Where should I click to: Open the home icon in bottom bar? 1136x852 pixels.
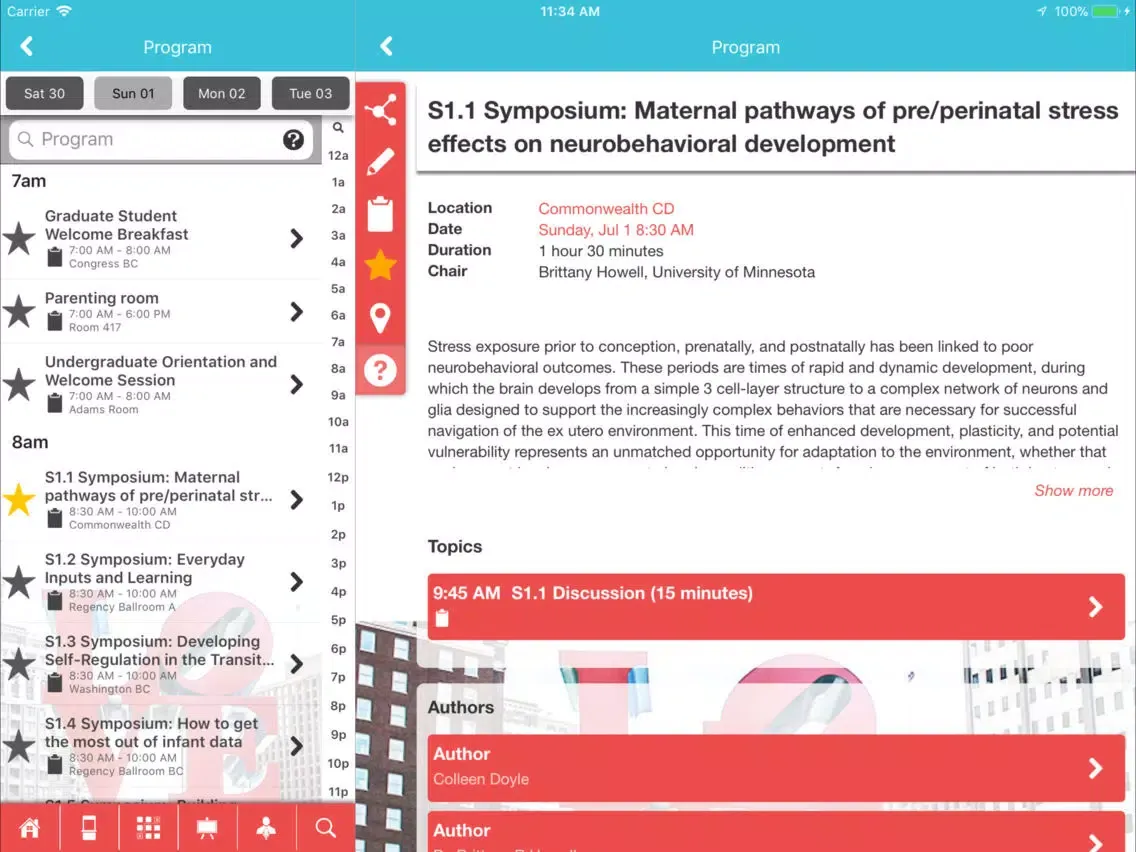(30, 827)
